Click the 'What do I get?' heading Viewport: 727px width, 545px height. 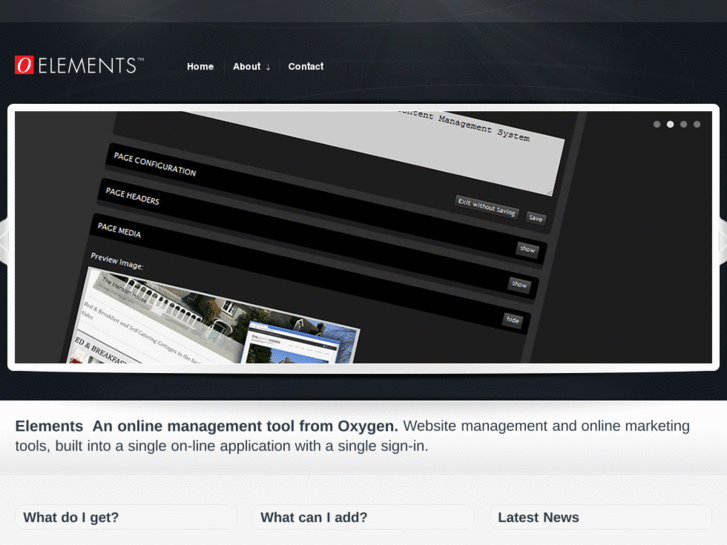(71, 517)
